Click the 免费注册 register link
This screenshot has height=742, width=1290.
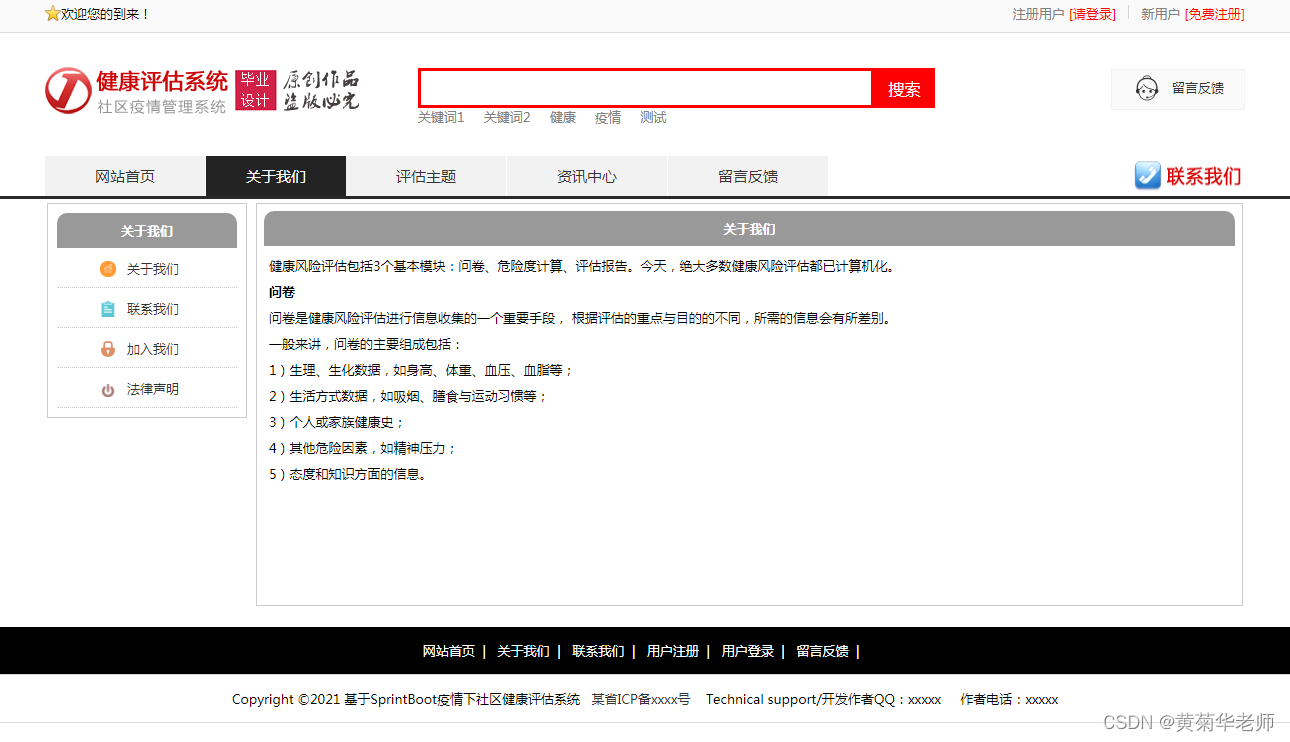(x=1215, y=14)
